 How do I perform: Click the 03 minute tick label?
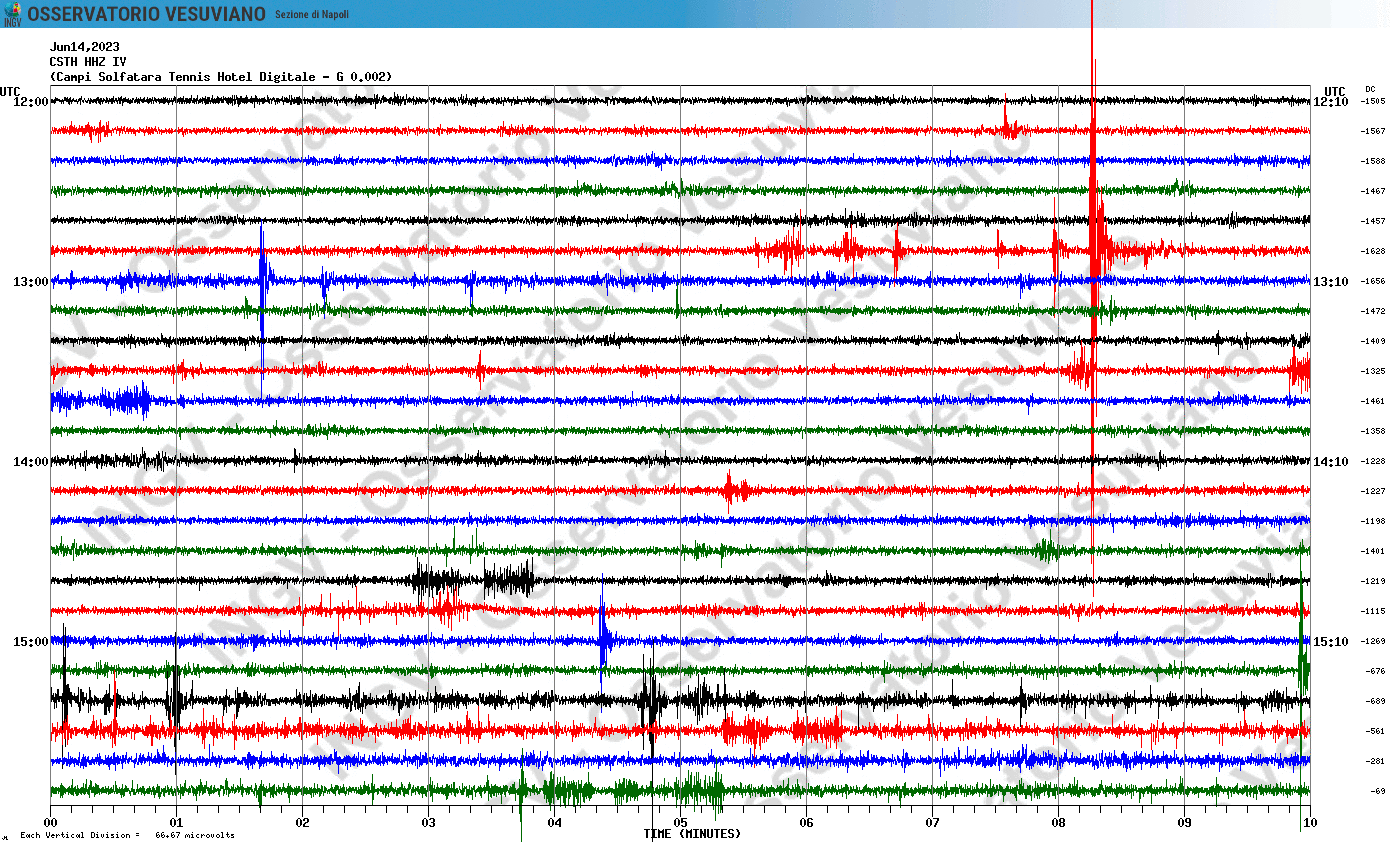pos(428,823)
